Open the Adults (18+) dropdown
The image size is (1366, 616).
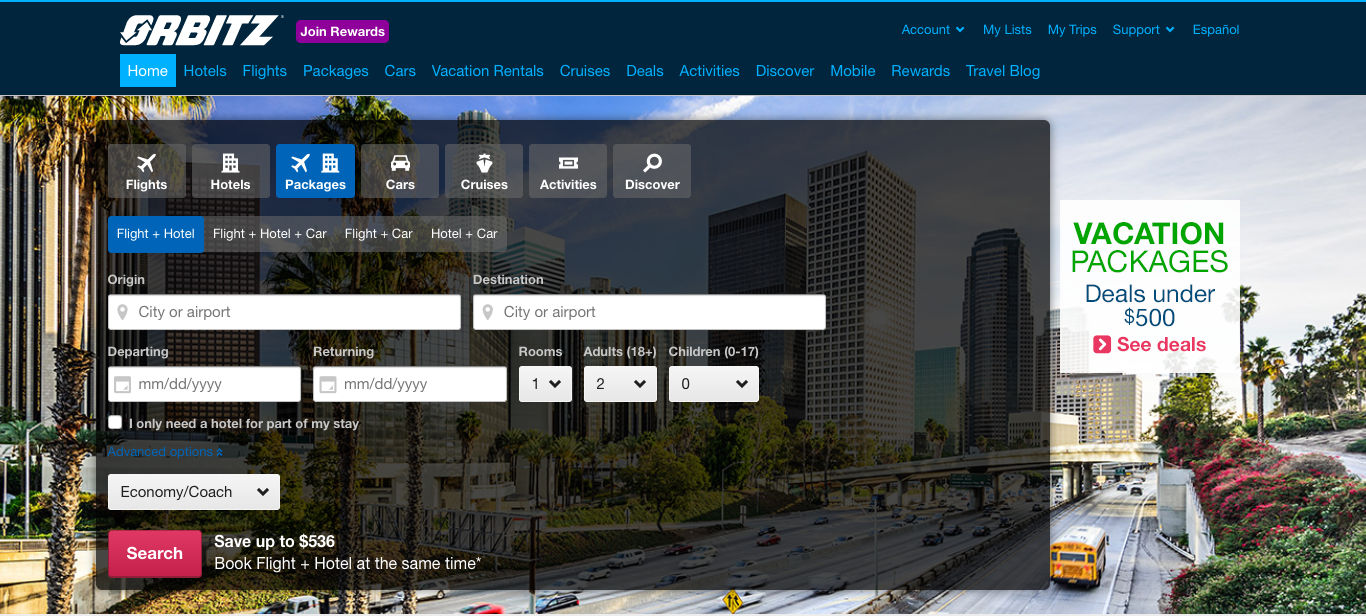coord(620,384)
